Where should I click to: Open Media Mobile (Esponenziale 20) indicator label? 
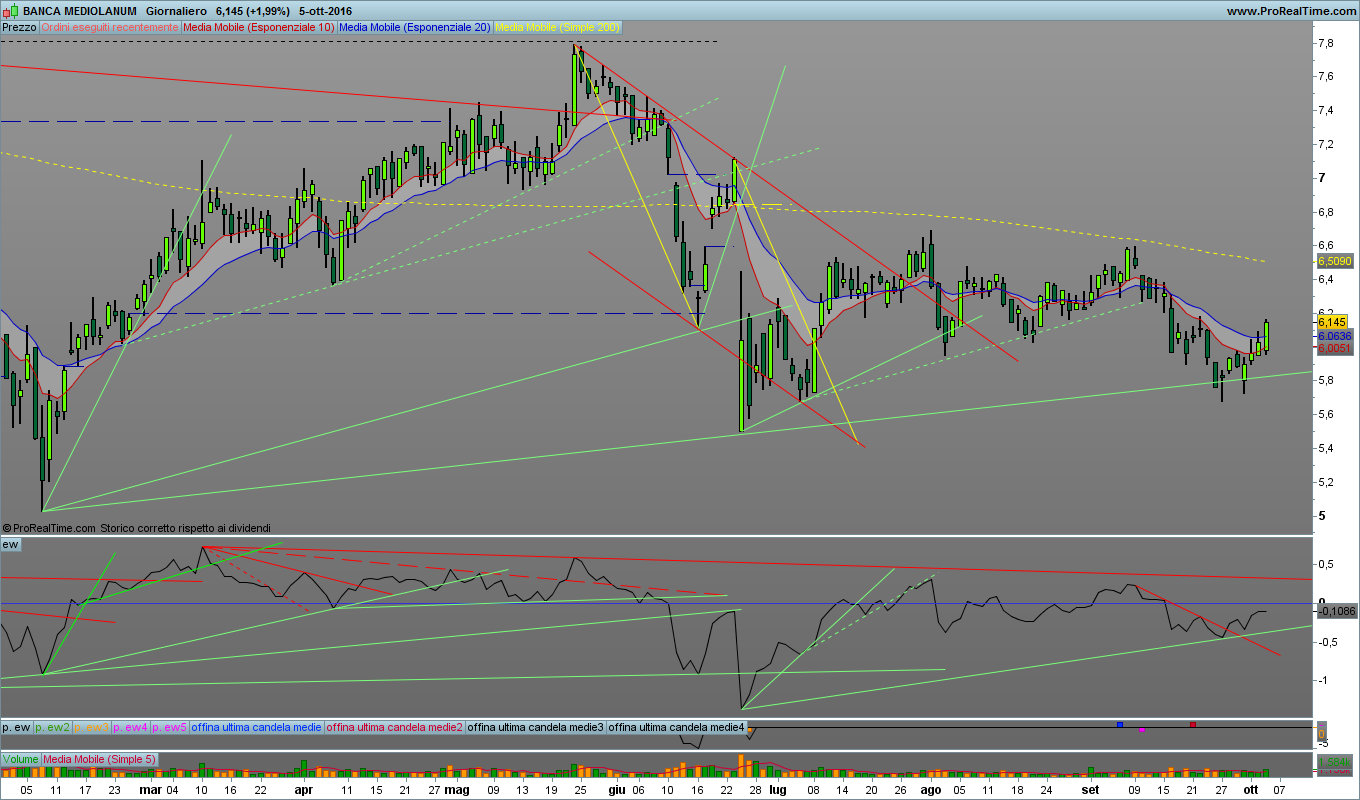415,28
